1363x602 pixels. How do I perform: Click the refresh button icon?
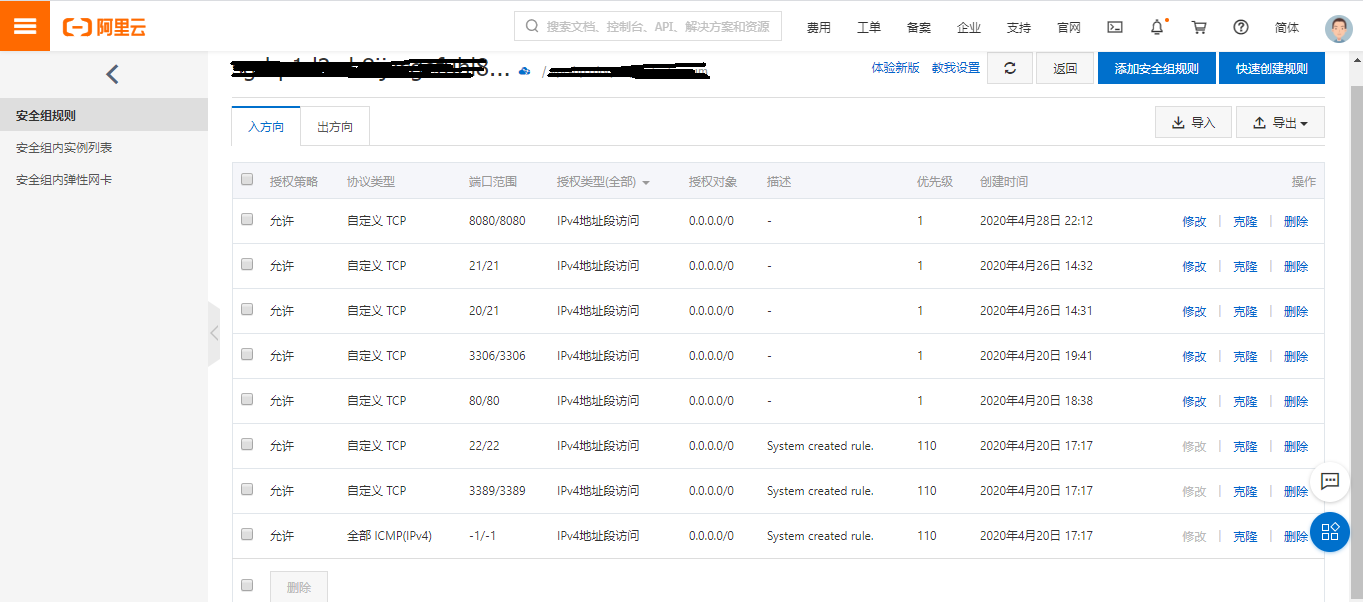1010,68
